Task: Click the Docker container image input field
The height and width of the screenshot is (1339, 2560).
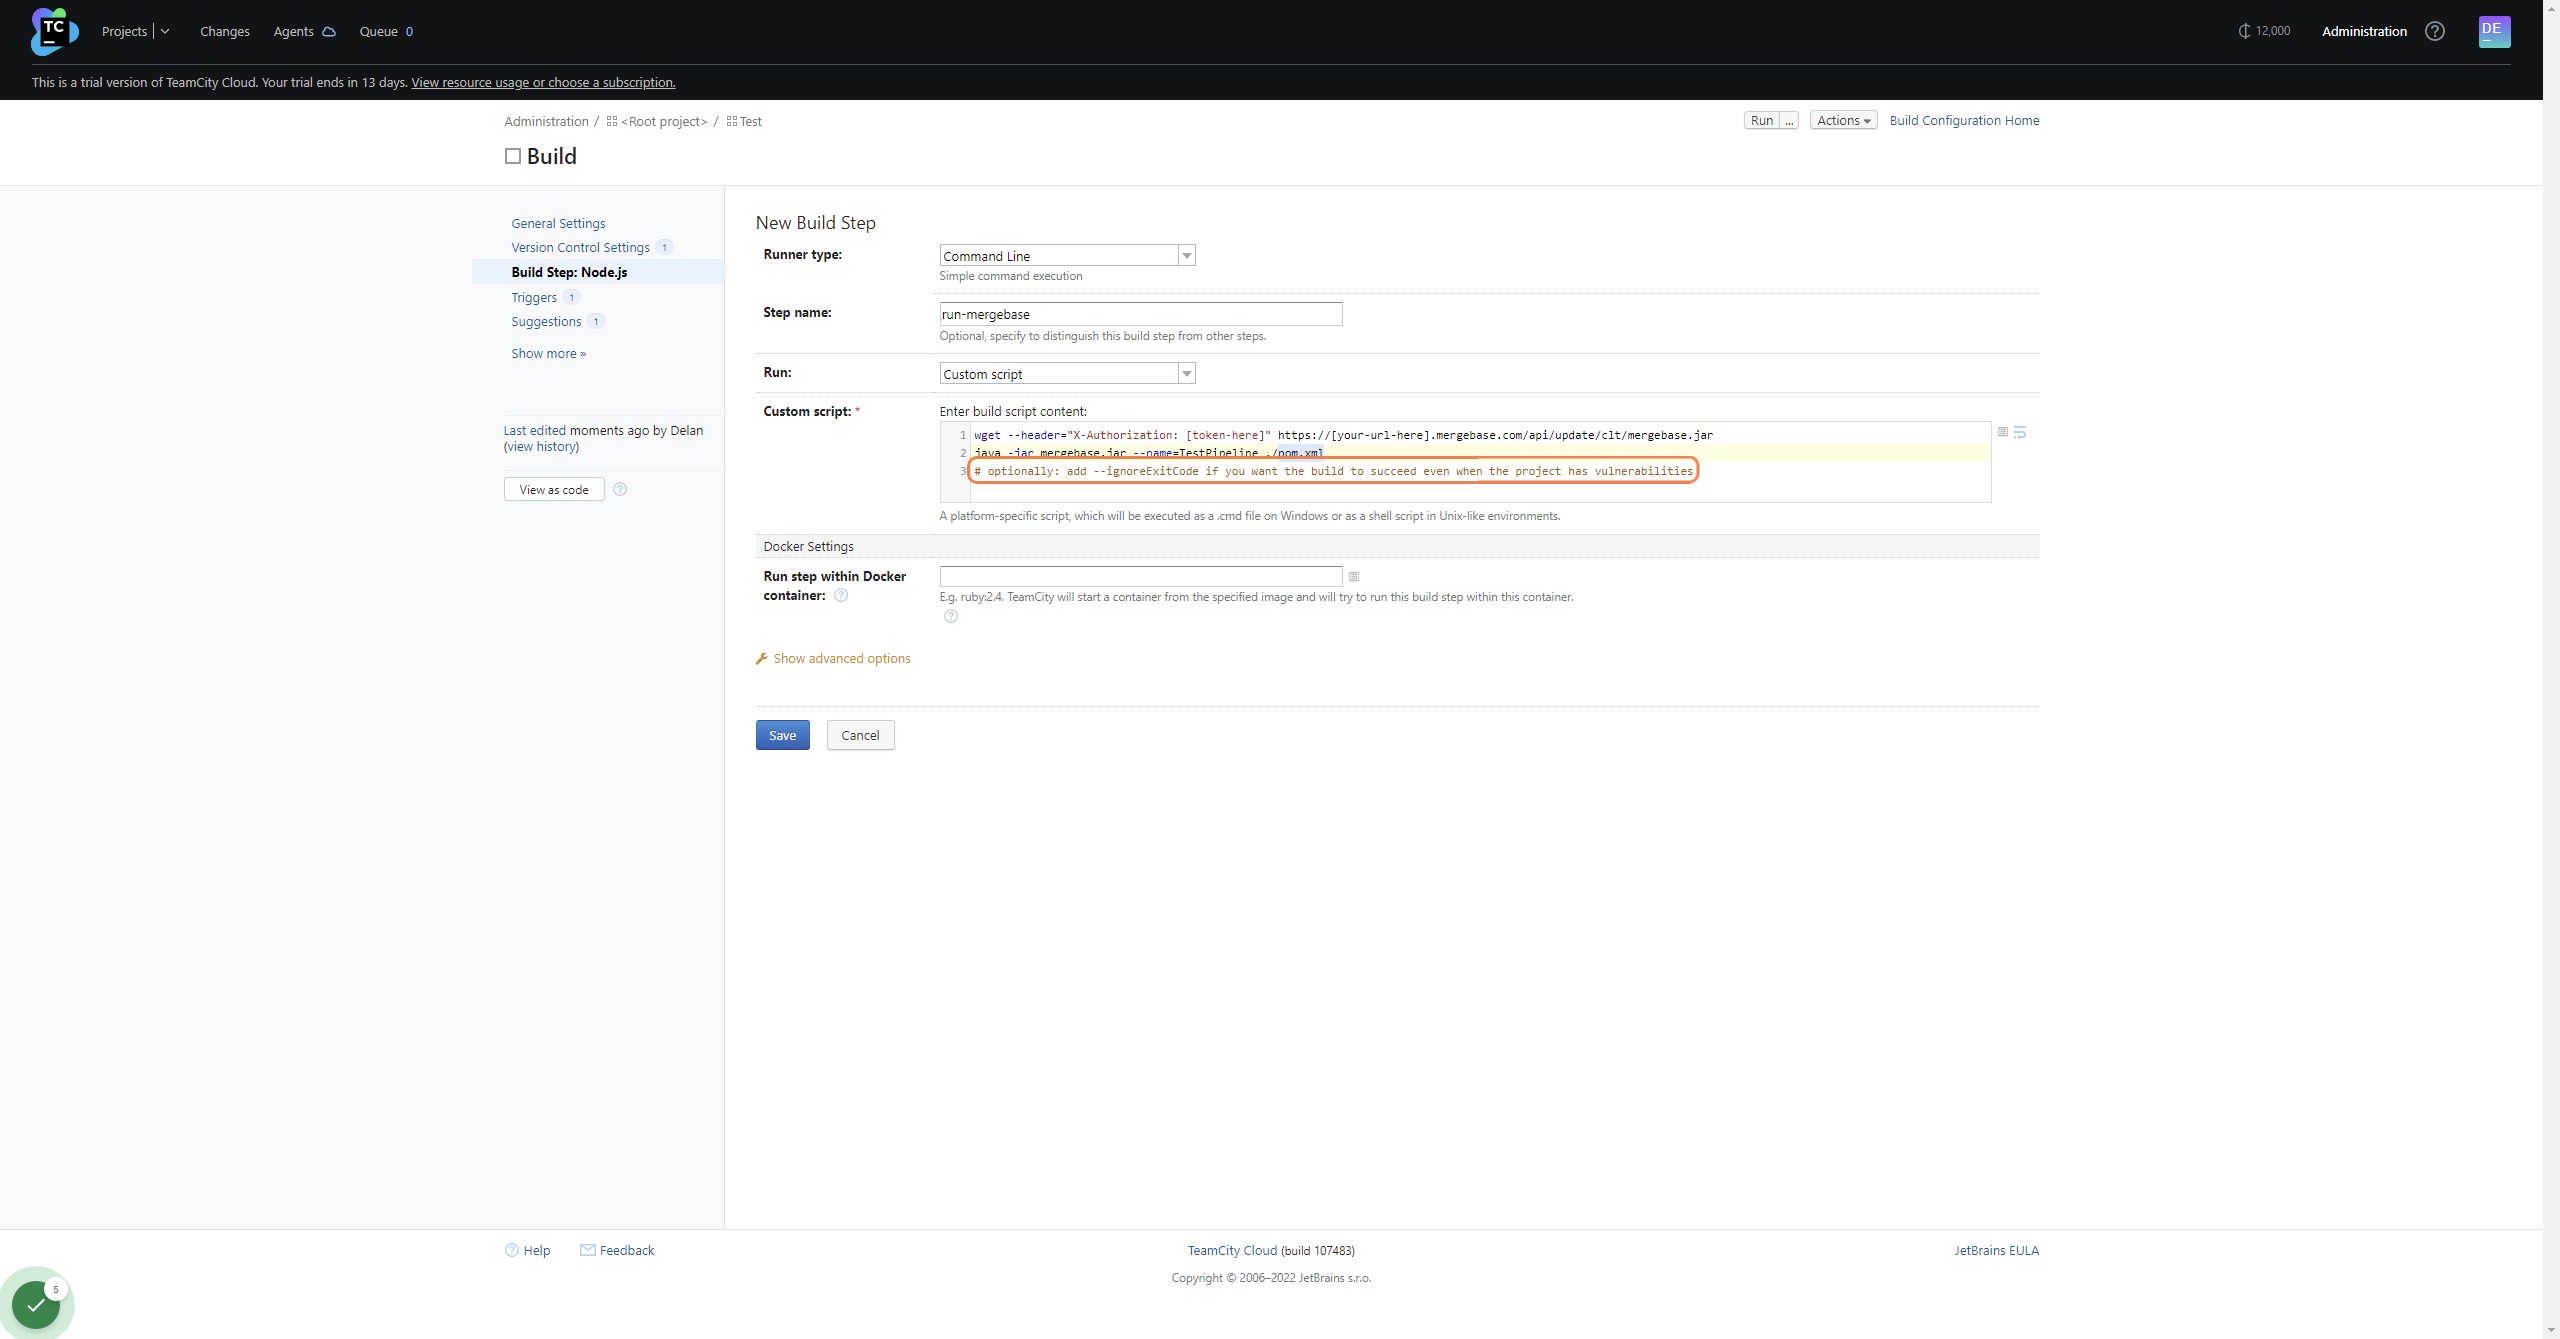Action: (x=1141, y=576)
